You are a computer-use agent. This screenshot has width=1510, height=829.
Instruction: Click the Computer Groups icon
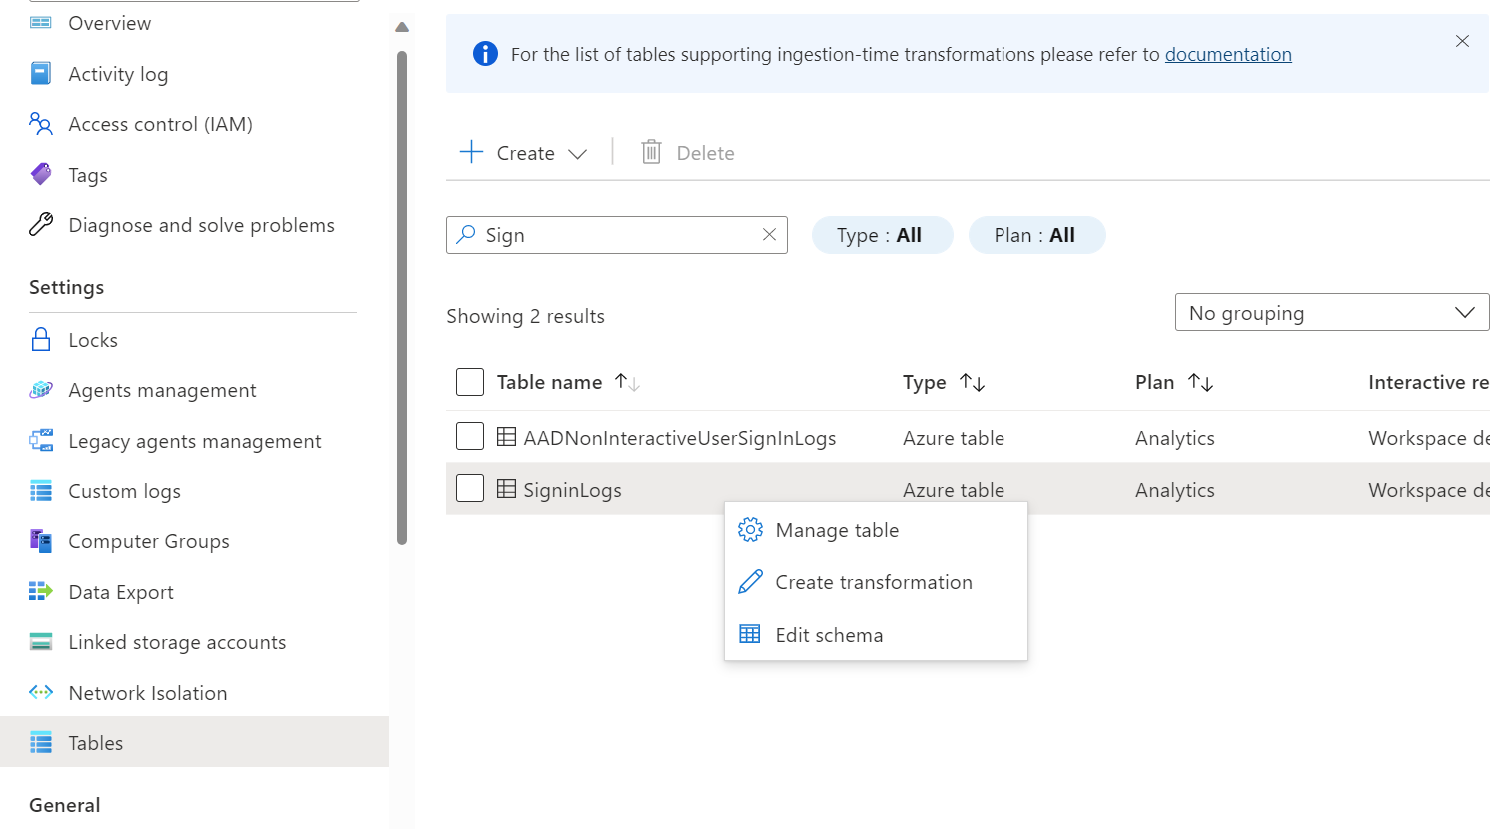coord(41,541)
